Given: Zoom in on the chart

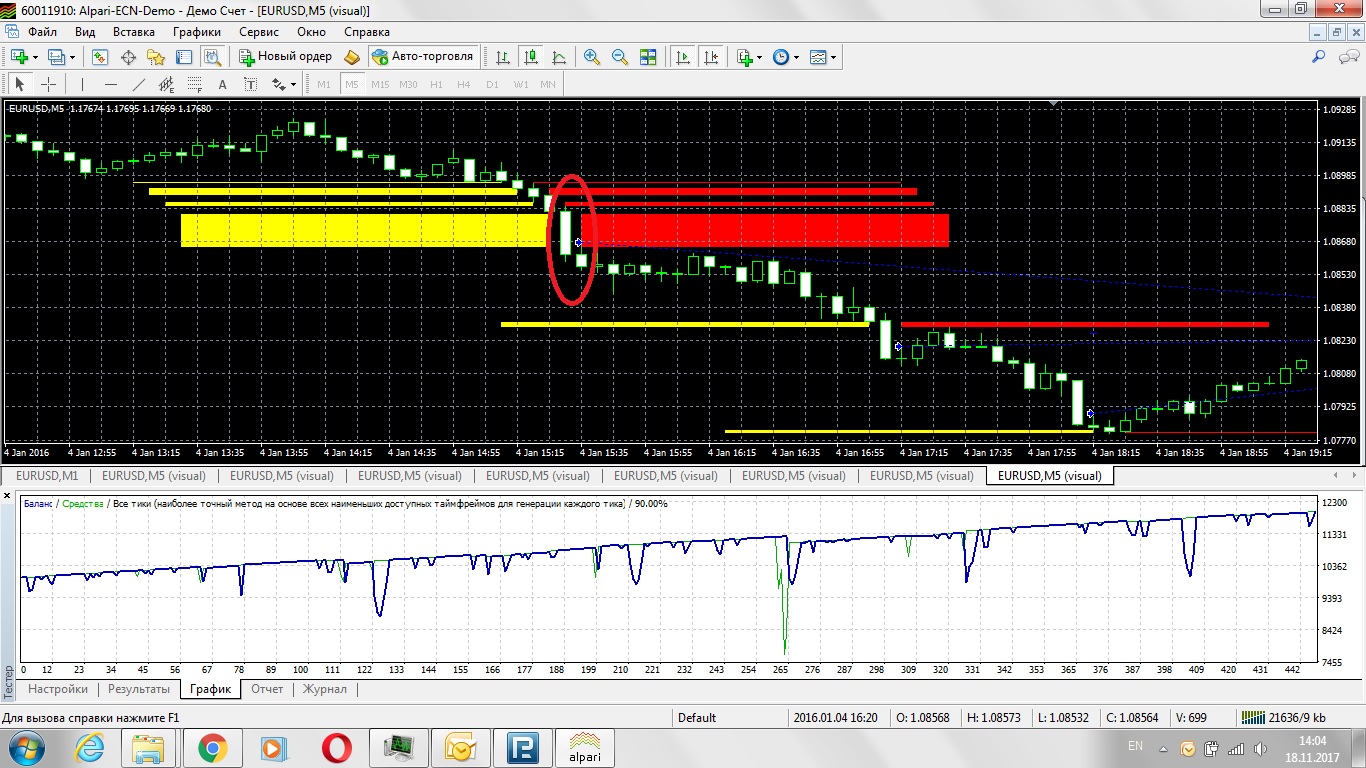Looking at the screenshot, I should (x=592, y=57).
